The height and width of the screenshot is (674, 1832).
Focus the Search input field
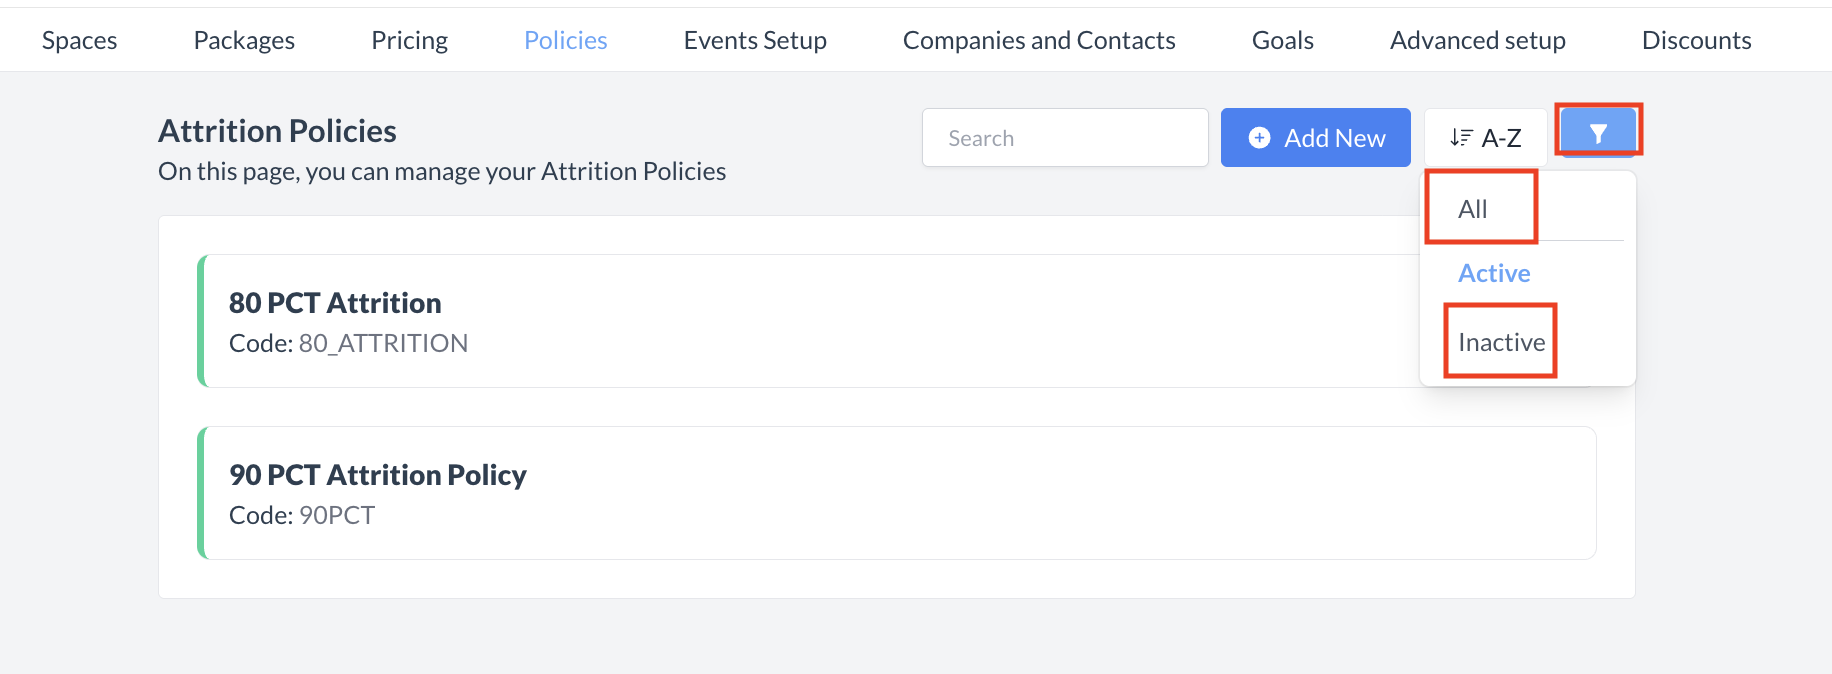[1065, 138]
